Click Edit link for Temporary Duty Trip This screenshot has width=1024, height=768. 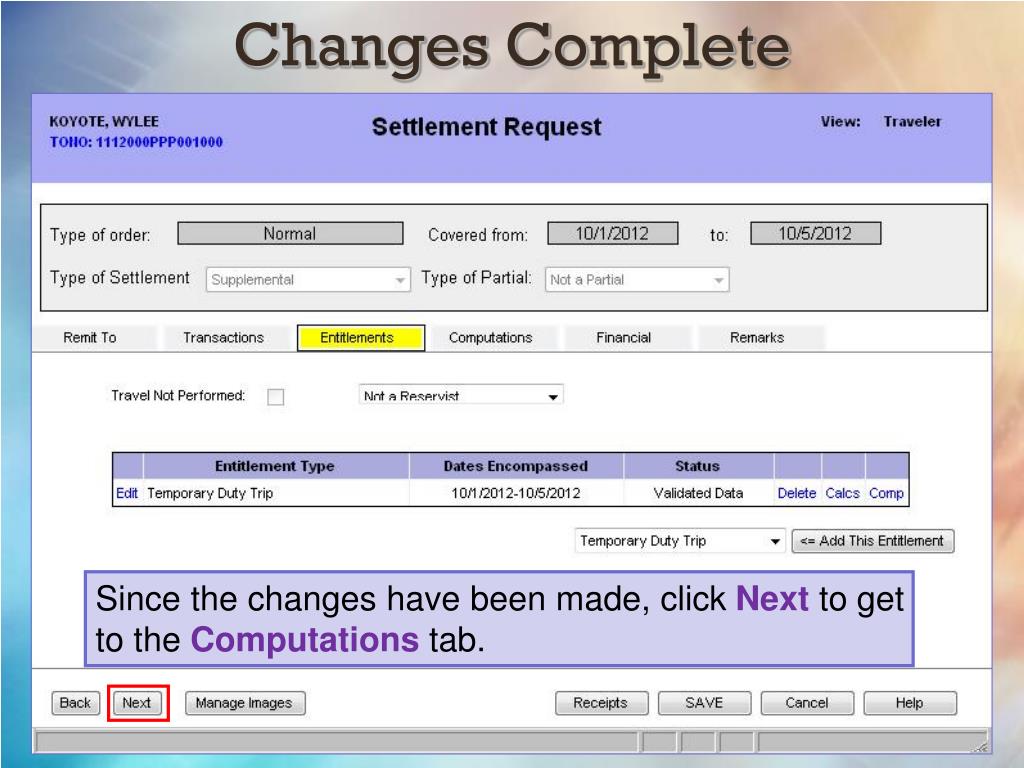(x=127, y=493)
